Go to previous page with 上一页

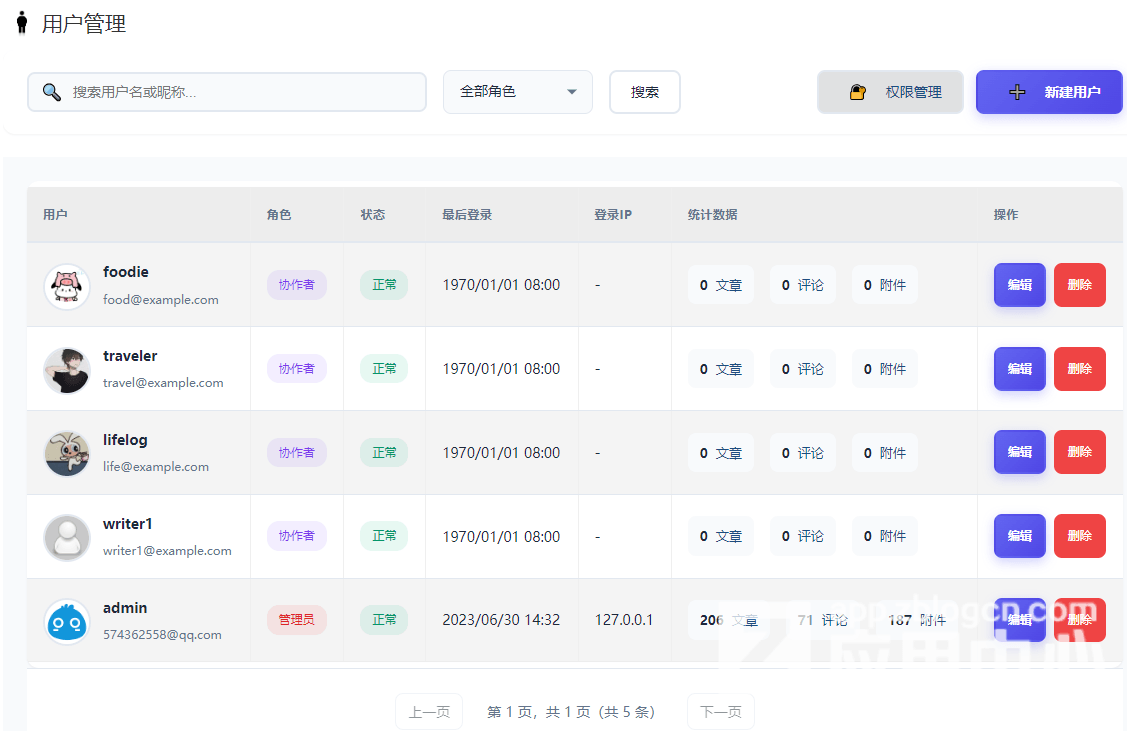pyautogui.click(x=429, y=712)
